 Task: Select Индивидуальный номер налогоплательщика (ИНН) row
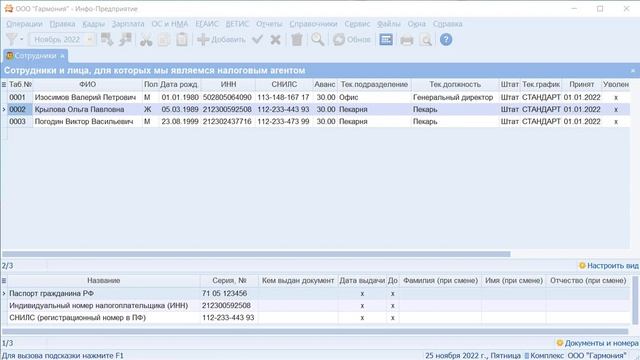pyautogui.click(x=318, y=306)
